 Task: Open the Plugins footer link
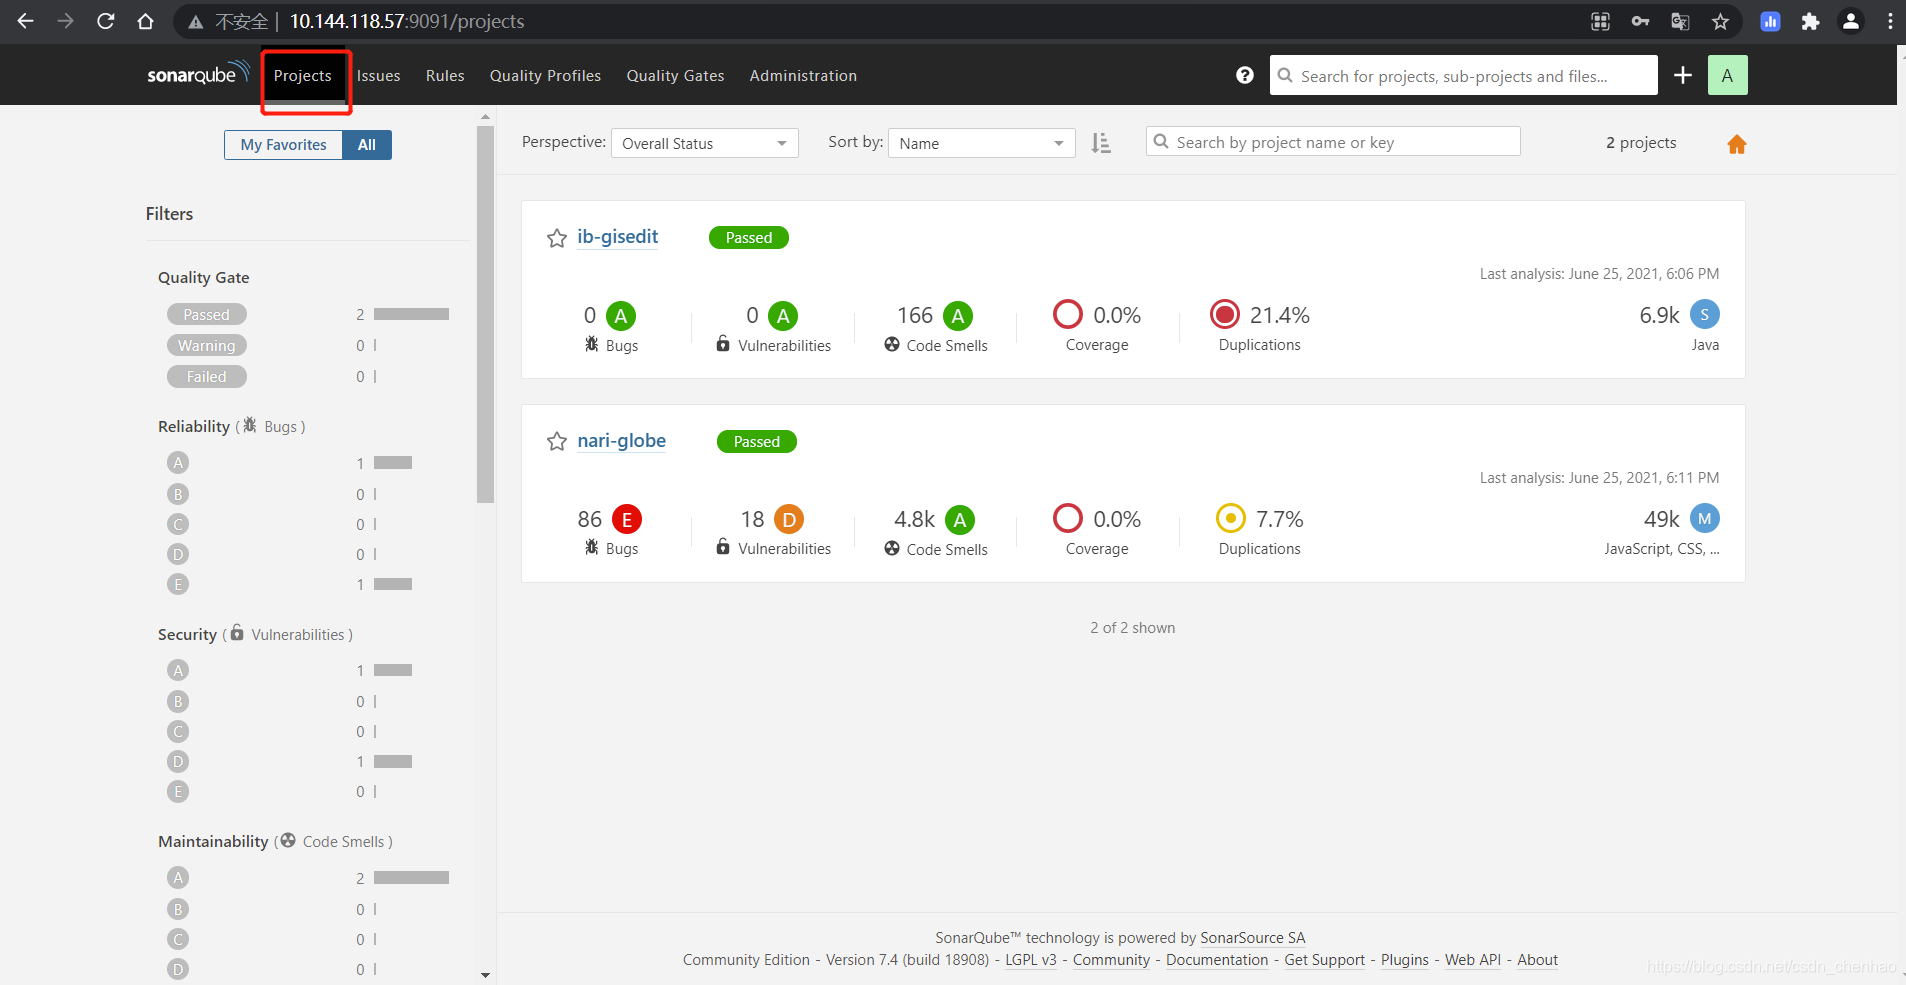tap(1405, 959)
